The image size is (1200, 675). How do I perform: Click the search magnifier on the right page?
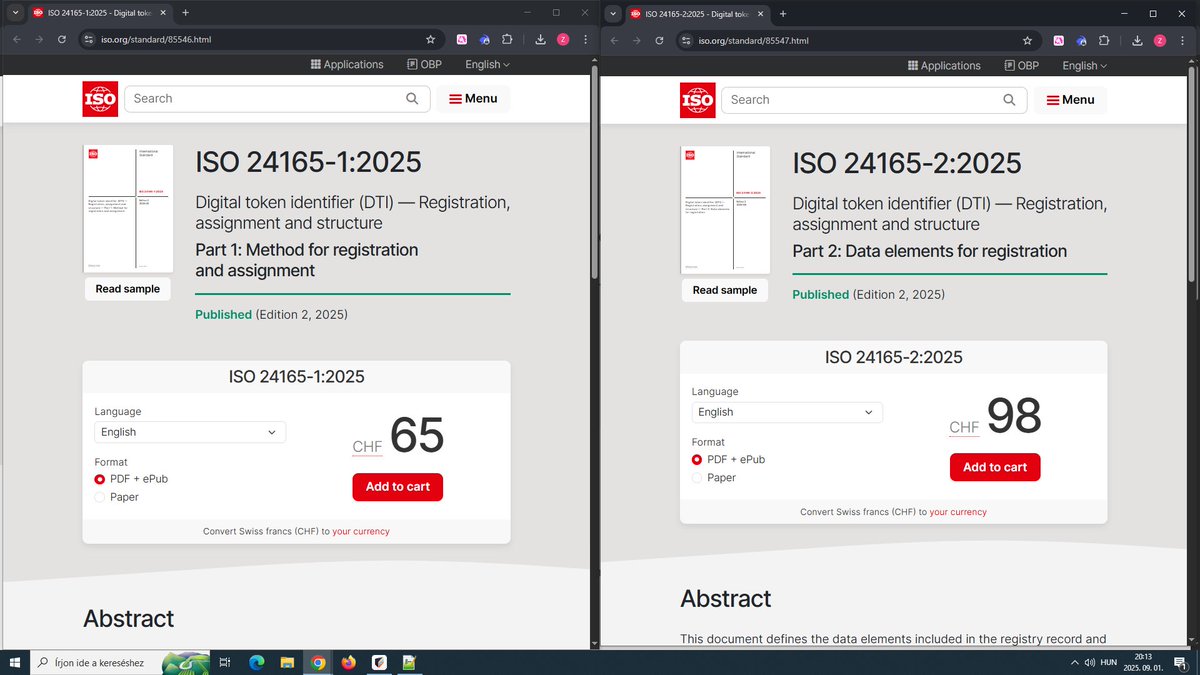click(x=1010, y=100)
